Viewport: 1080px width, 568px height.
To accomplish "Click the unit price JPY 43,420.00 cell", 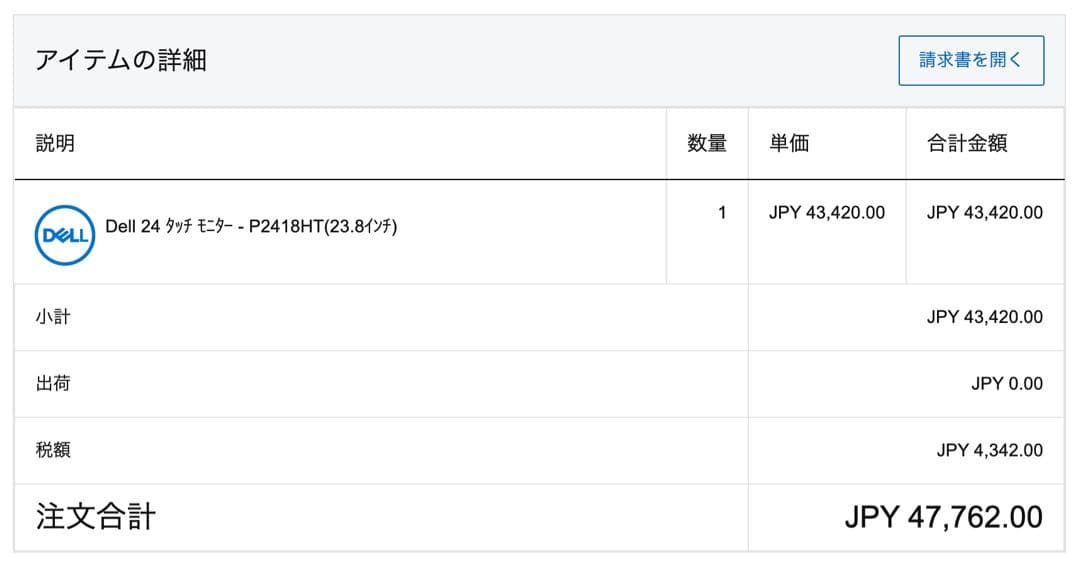I will (x=827, y=212).
